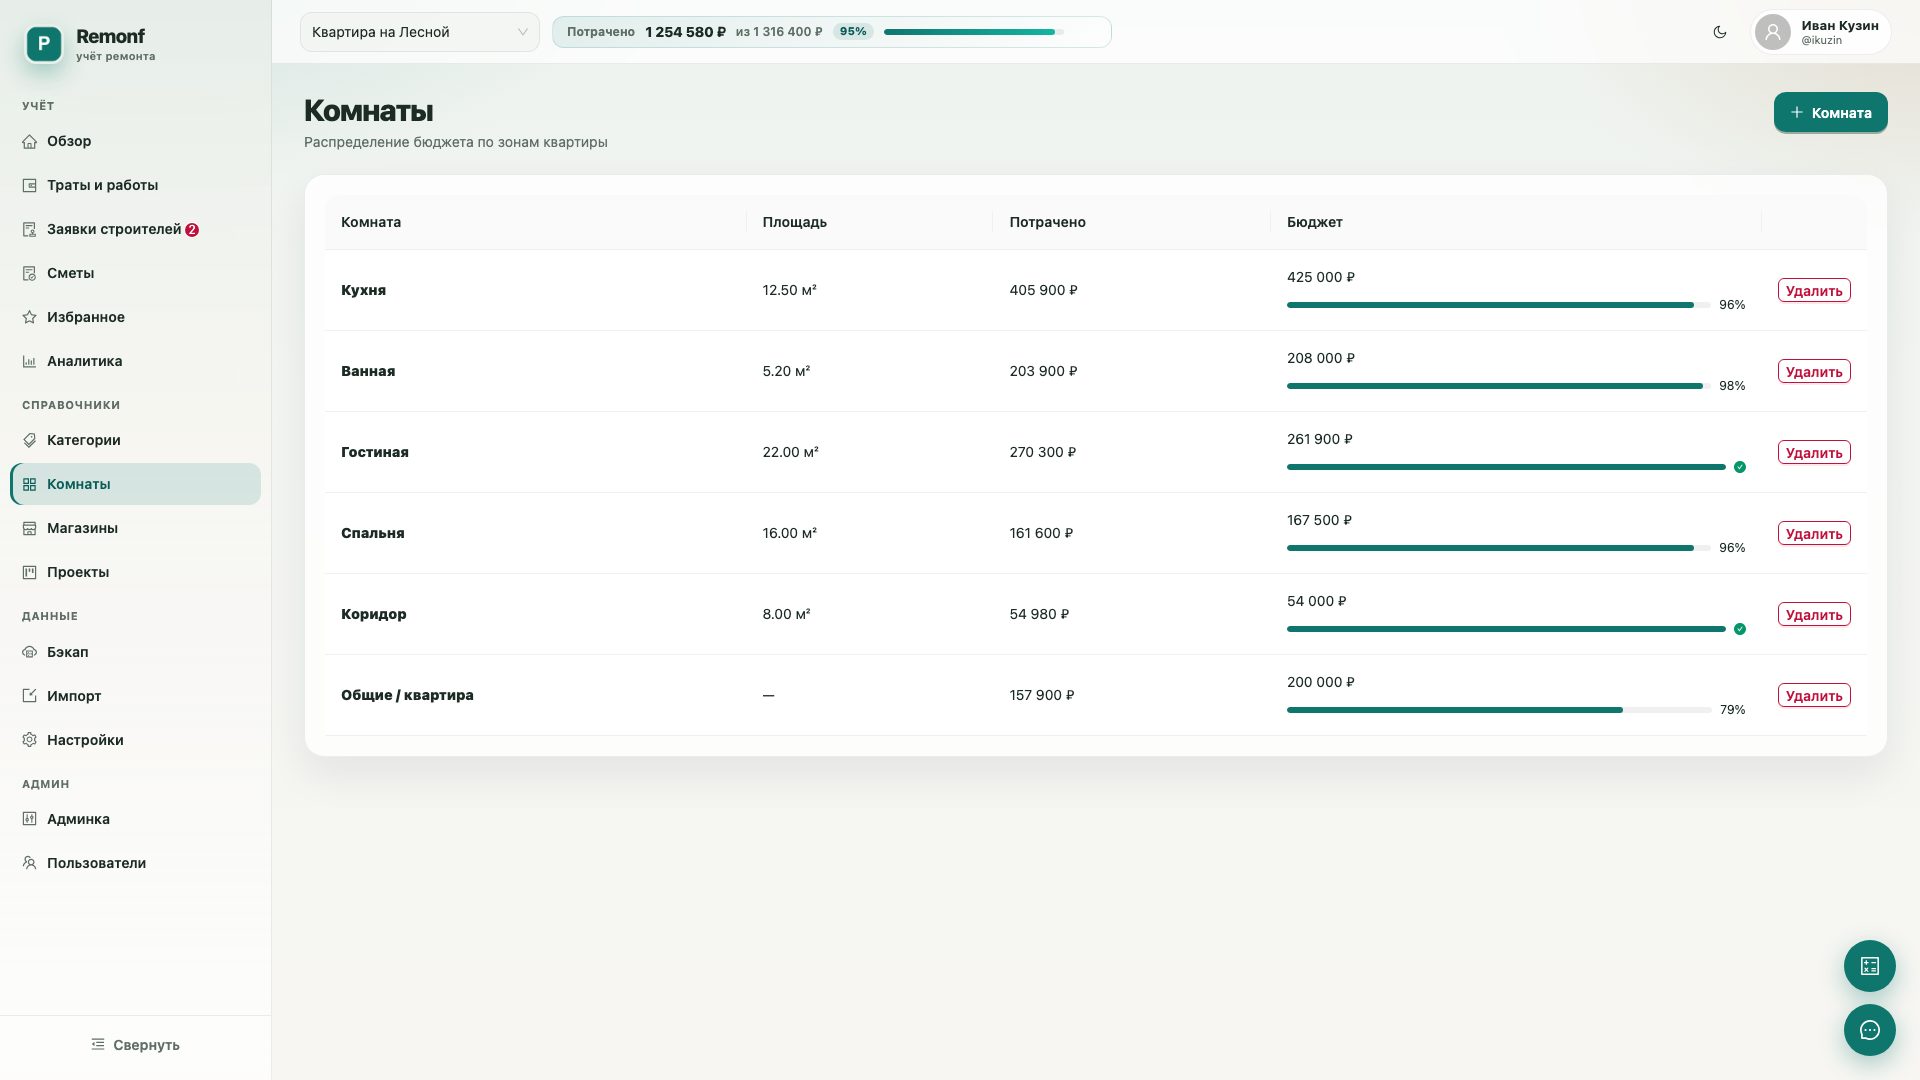Open the Иван Кузин user avatar

[1773, 32]
